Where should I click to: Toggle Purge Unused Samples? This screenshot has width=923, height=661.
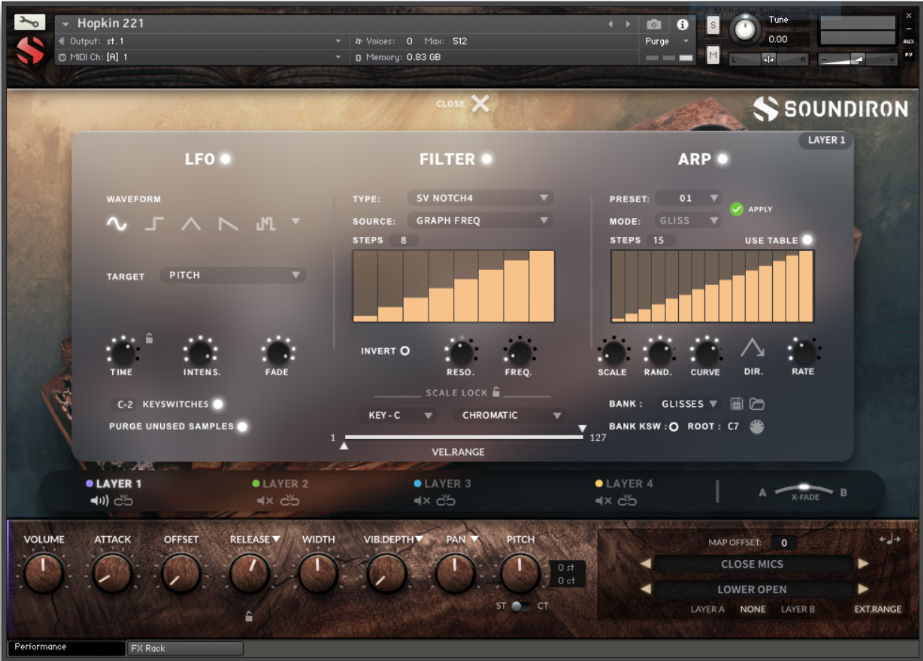click(241, 426)
